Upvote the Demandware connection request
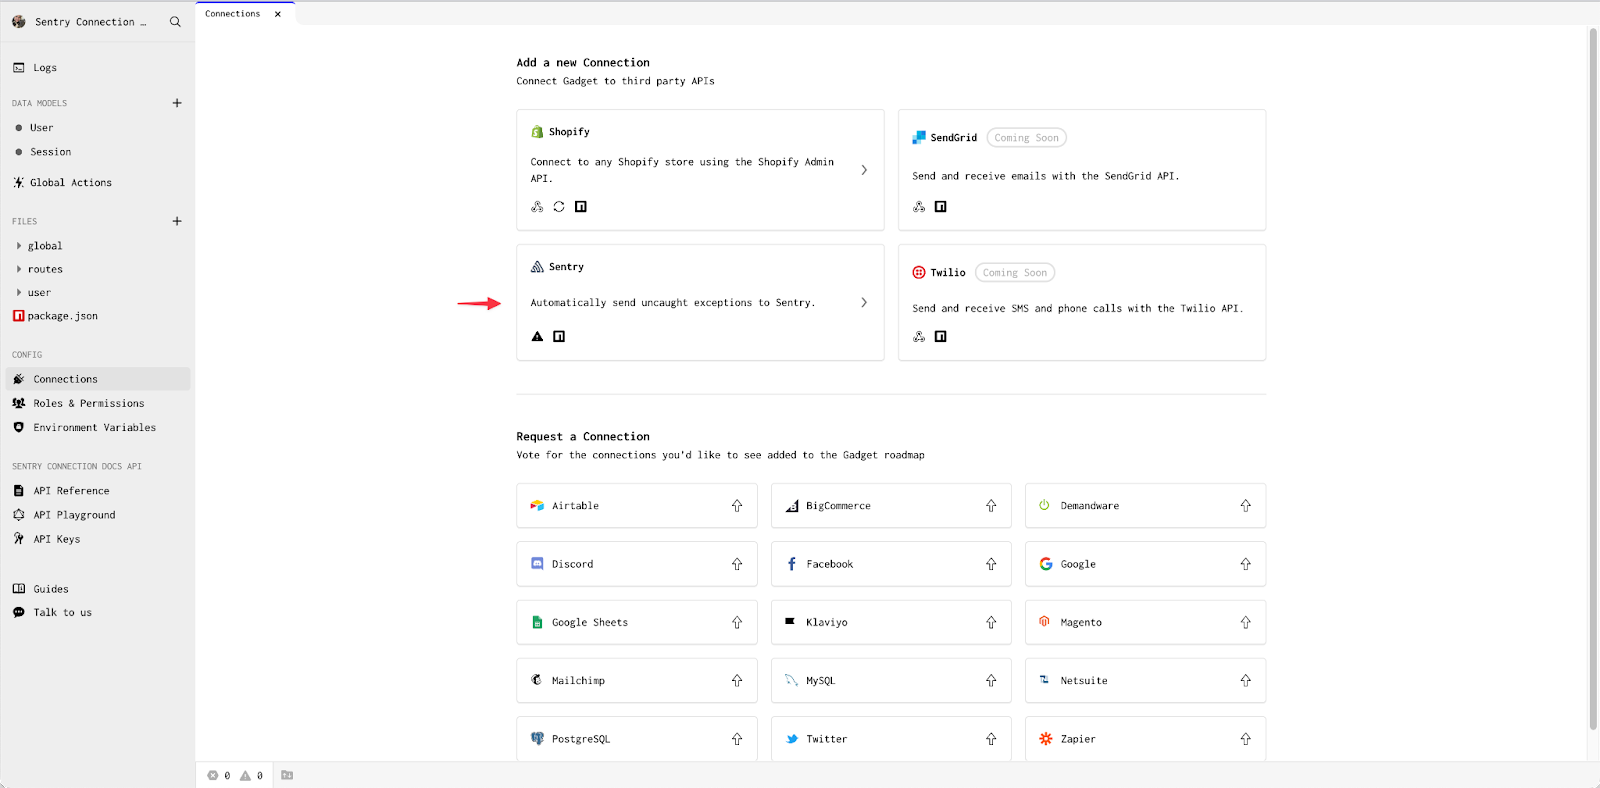 1246,506
